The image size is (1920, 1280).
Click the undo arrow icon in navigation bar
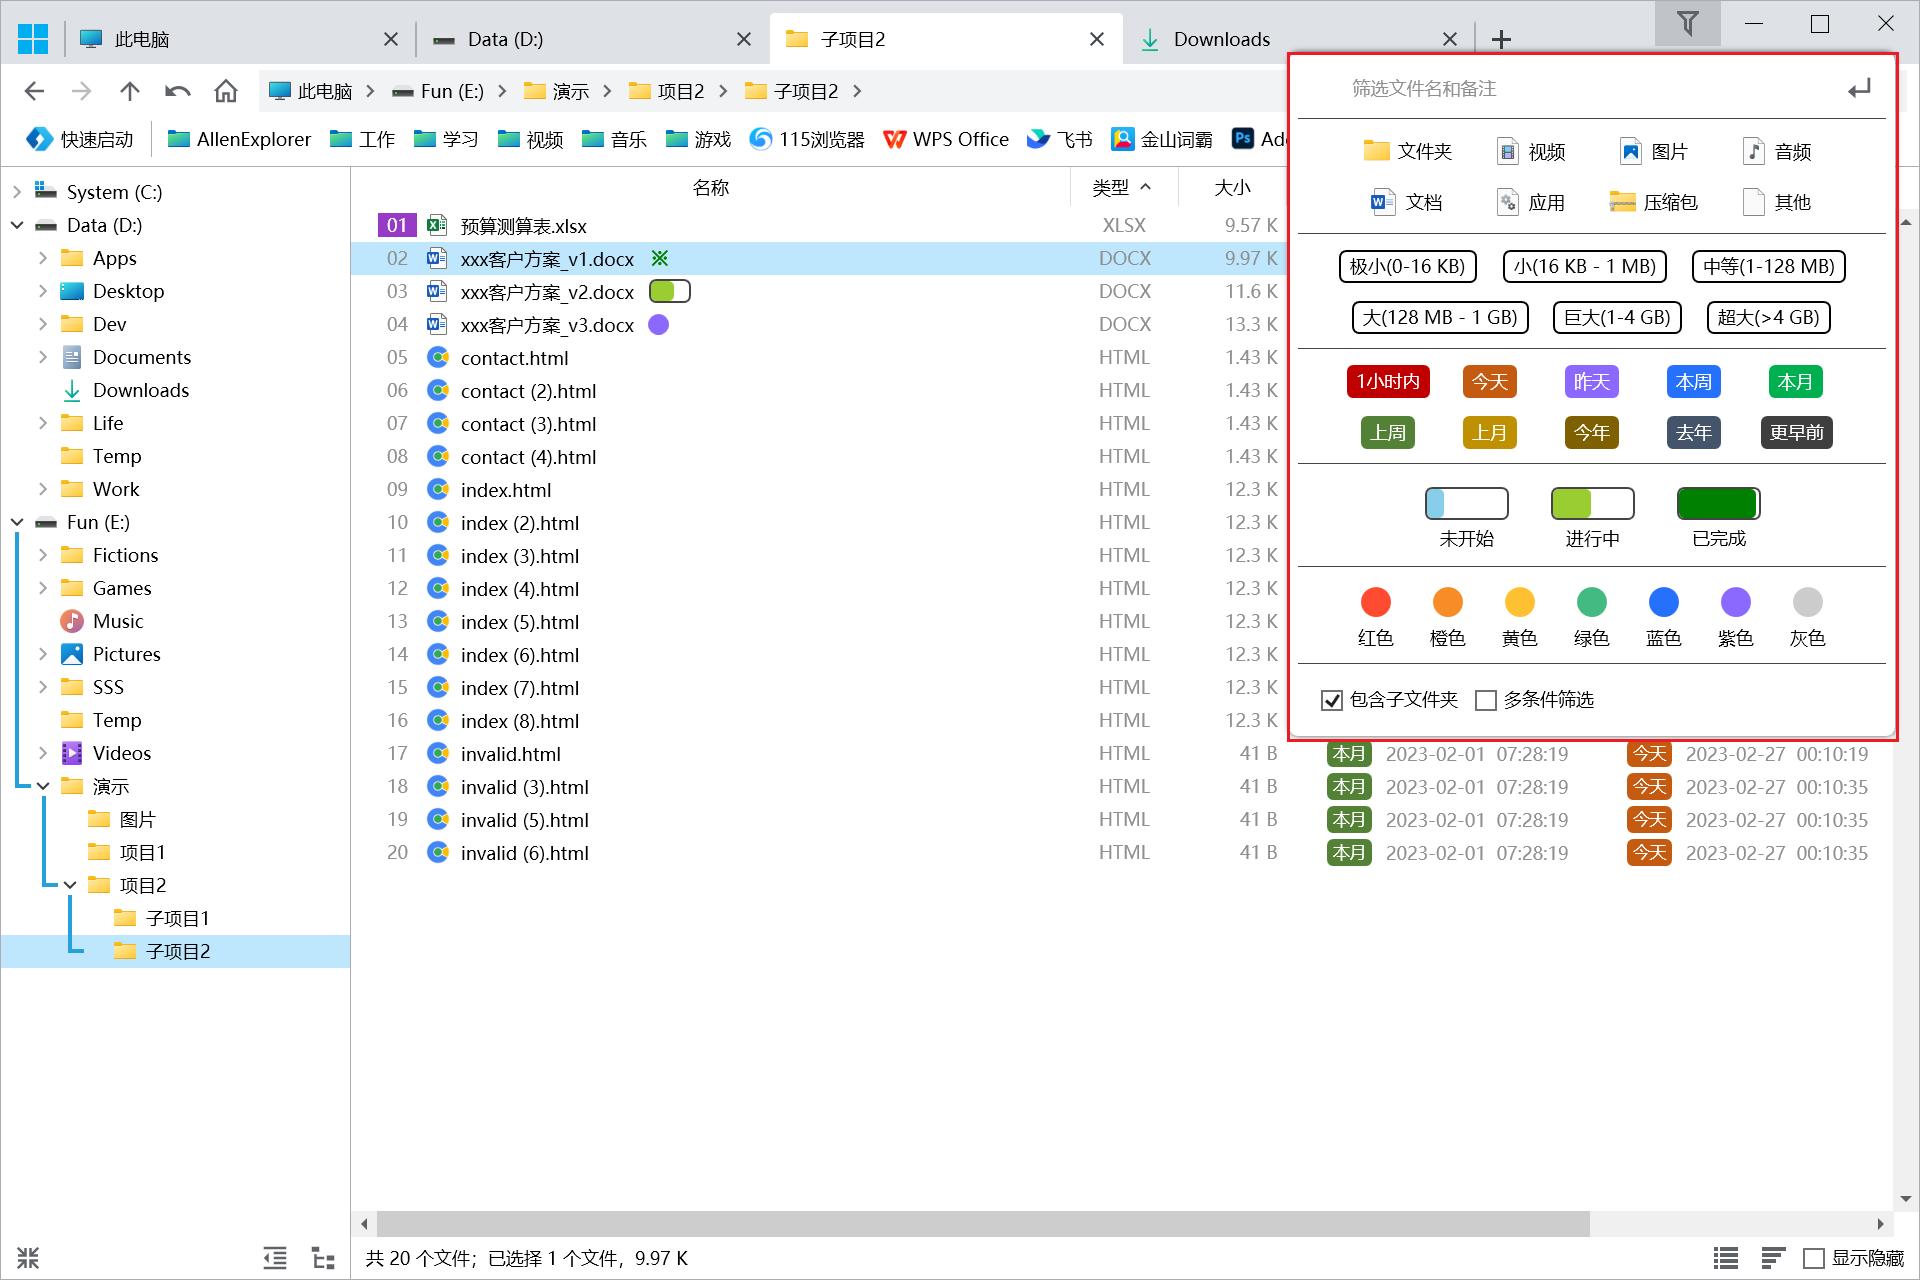coord(178,92)
